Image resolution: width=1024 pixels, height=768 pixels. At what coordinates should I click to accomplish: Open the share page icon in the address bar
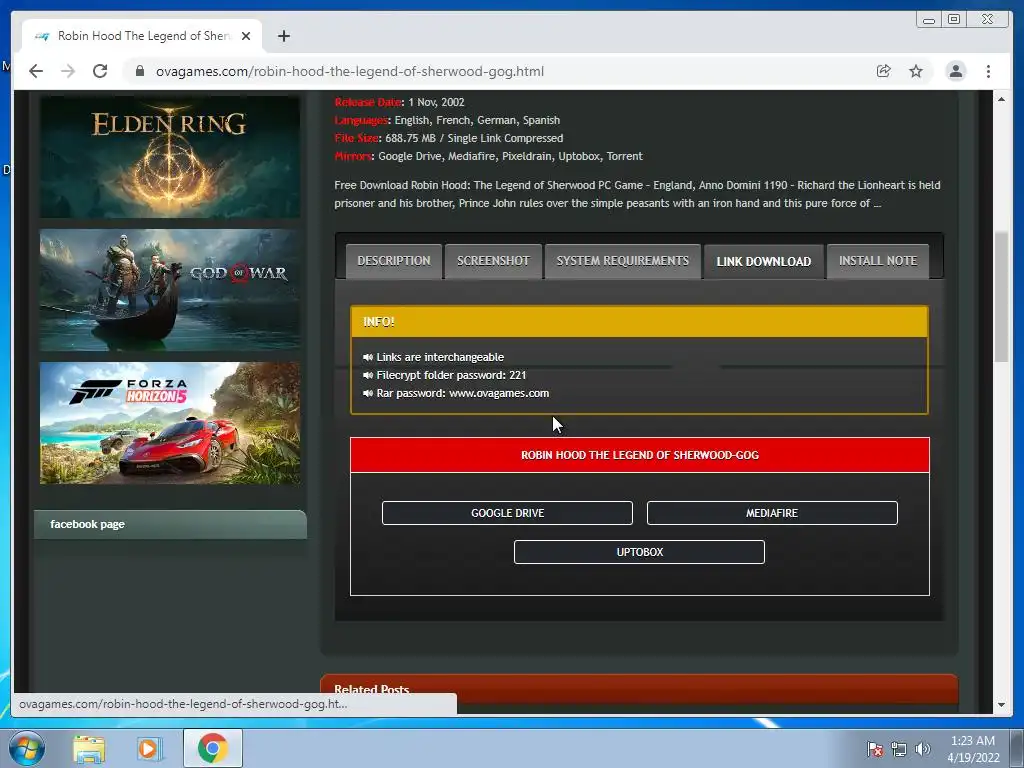pos(883,71)
